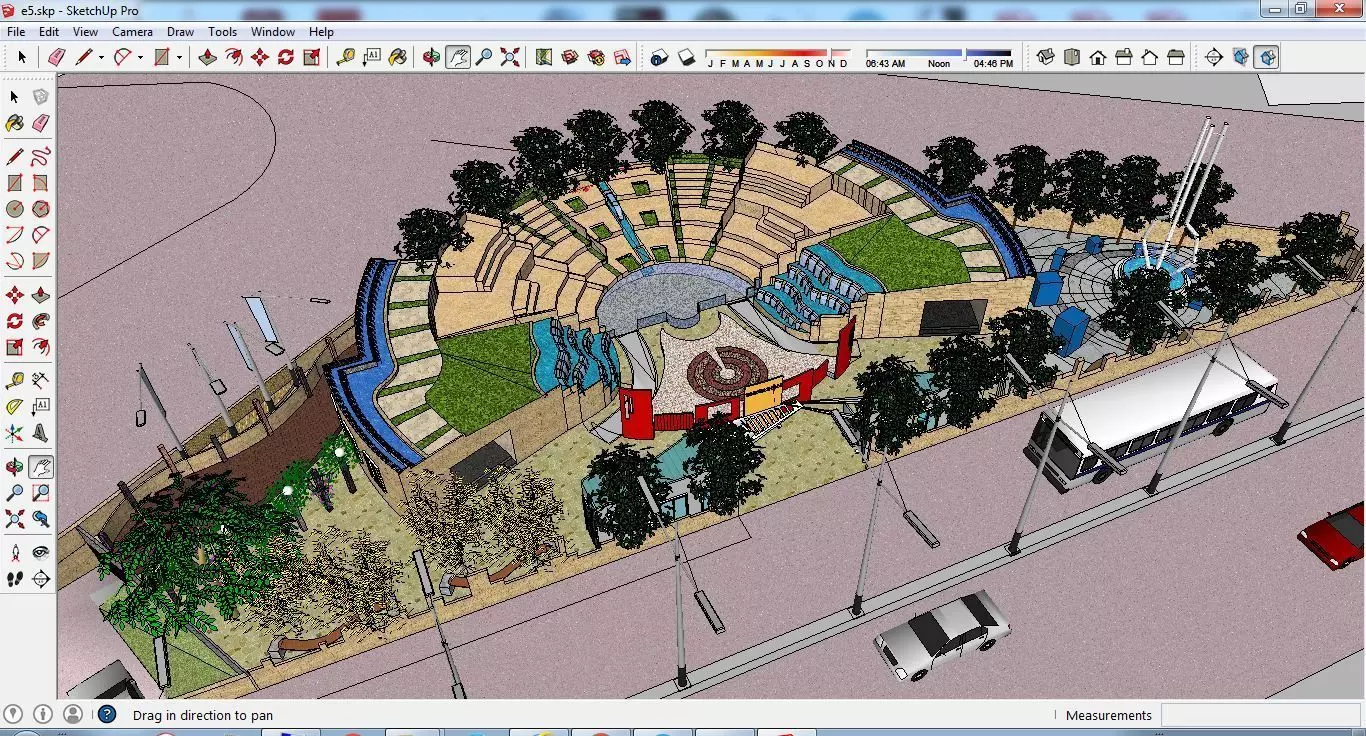
Task: Open the Camera menu
Action: pos(132,32)
